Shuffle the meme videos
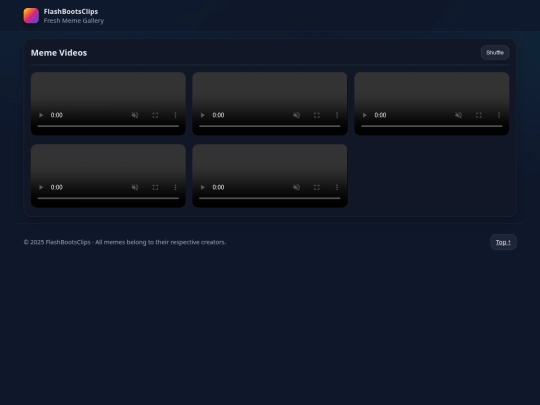 coord(495,53)
